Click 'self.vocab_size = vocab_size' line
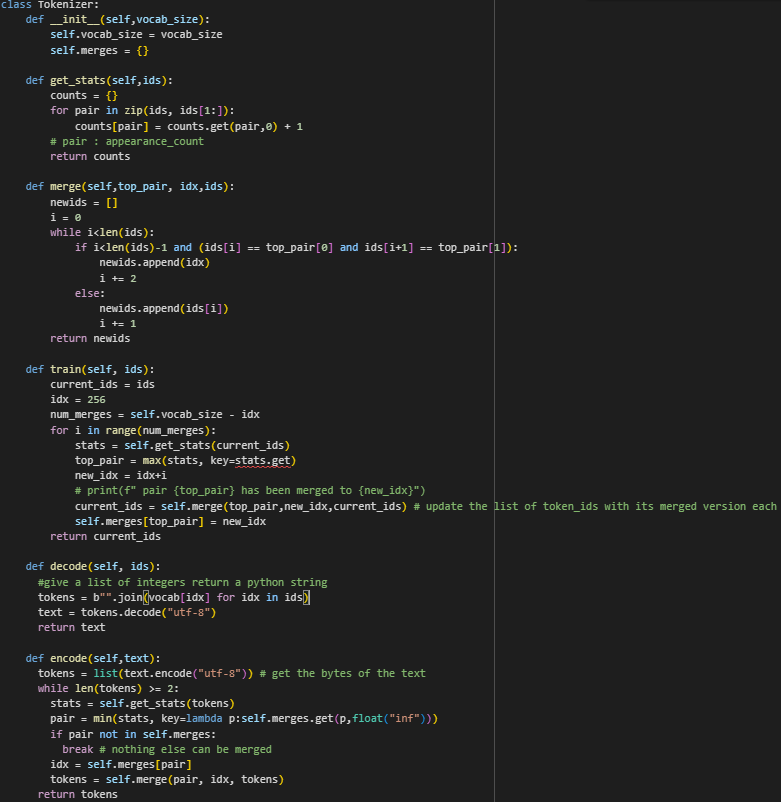The width and height of the screenshot is (781, 802). 136,35
